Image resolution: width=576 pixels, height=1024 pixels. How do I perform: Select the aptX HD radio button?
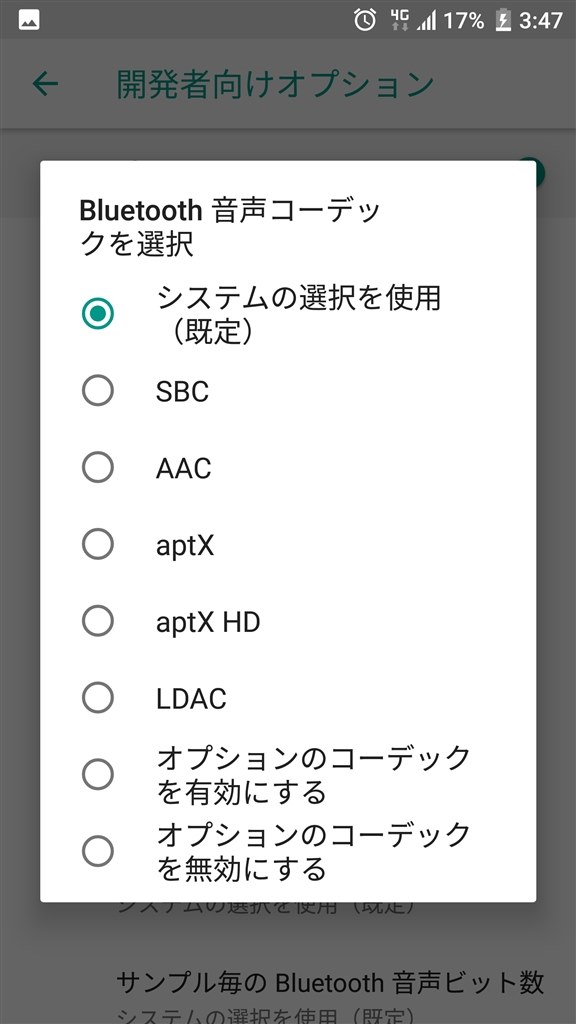coord(98,621)
